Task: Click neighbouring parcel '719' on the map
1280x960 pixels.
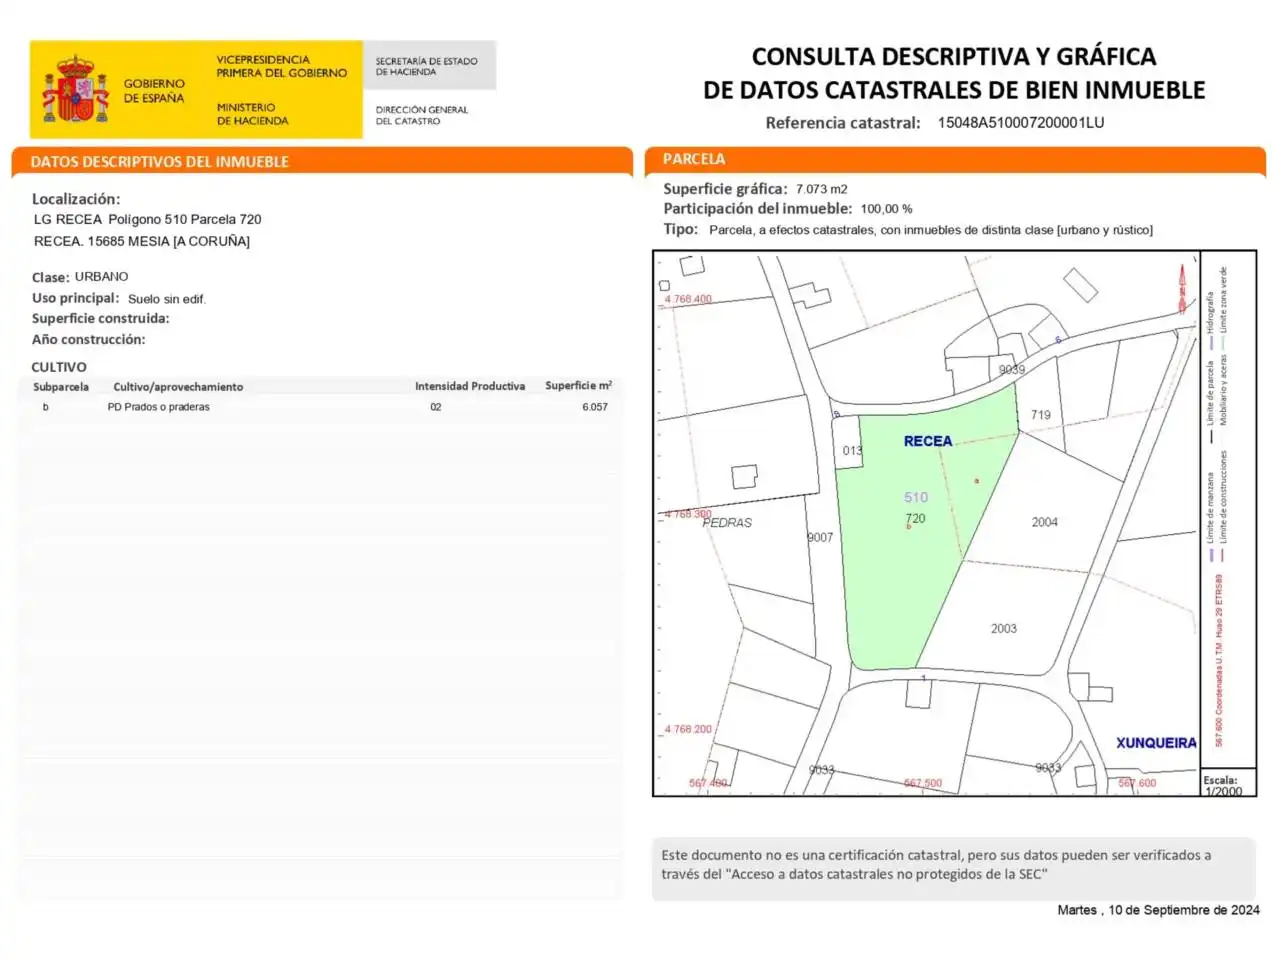Action: pyautogui.click(x=1041, y=415)
